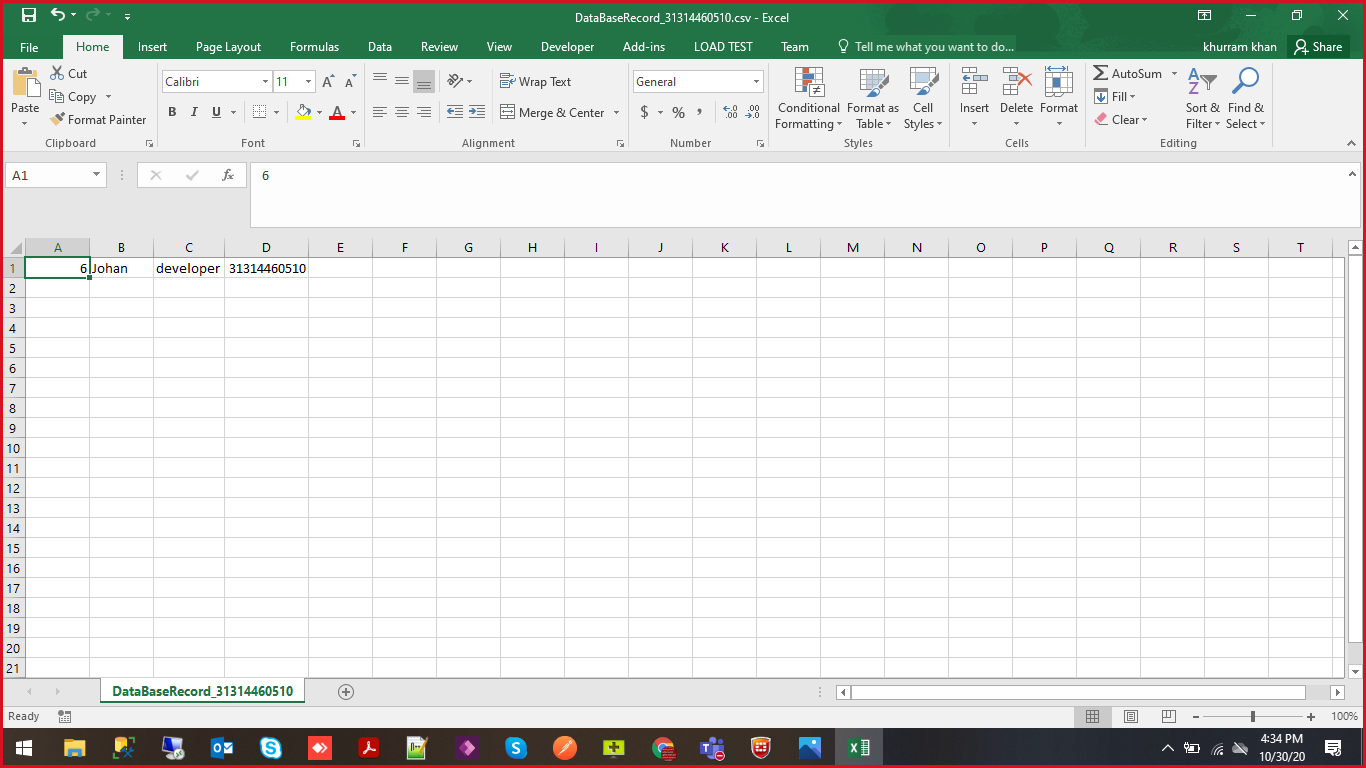Expand the Name Box dropdown arrow

point(97,175)
